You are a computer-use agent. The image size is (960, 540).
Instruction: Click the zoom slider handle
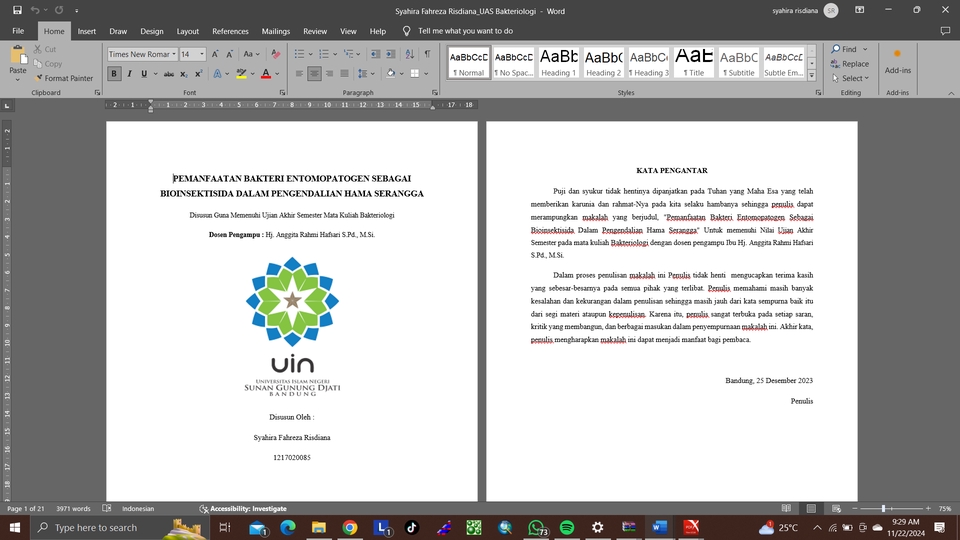click(x=883, y=508)
